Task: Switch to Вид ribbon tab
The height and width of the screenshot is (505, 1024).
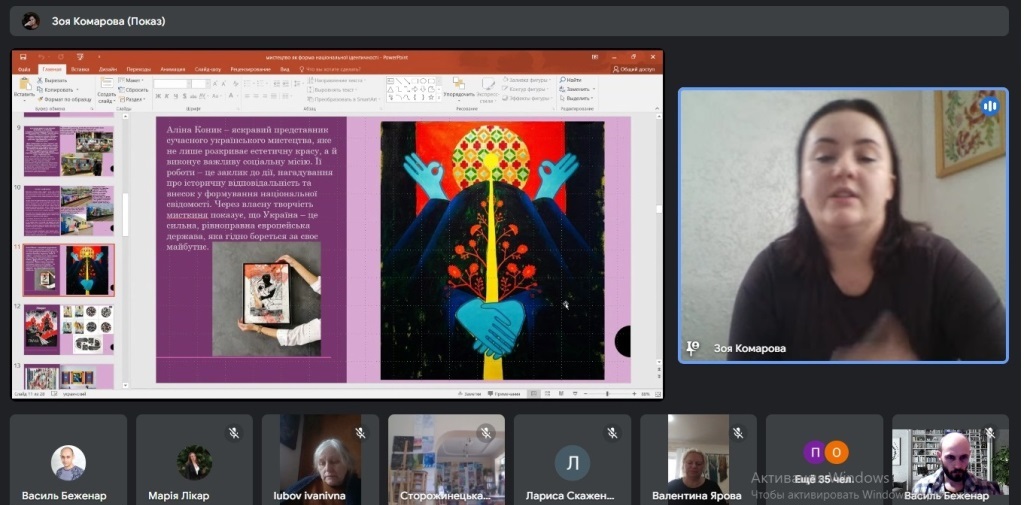Action: click(285, 69)
